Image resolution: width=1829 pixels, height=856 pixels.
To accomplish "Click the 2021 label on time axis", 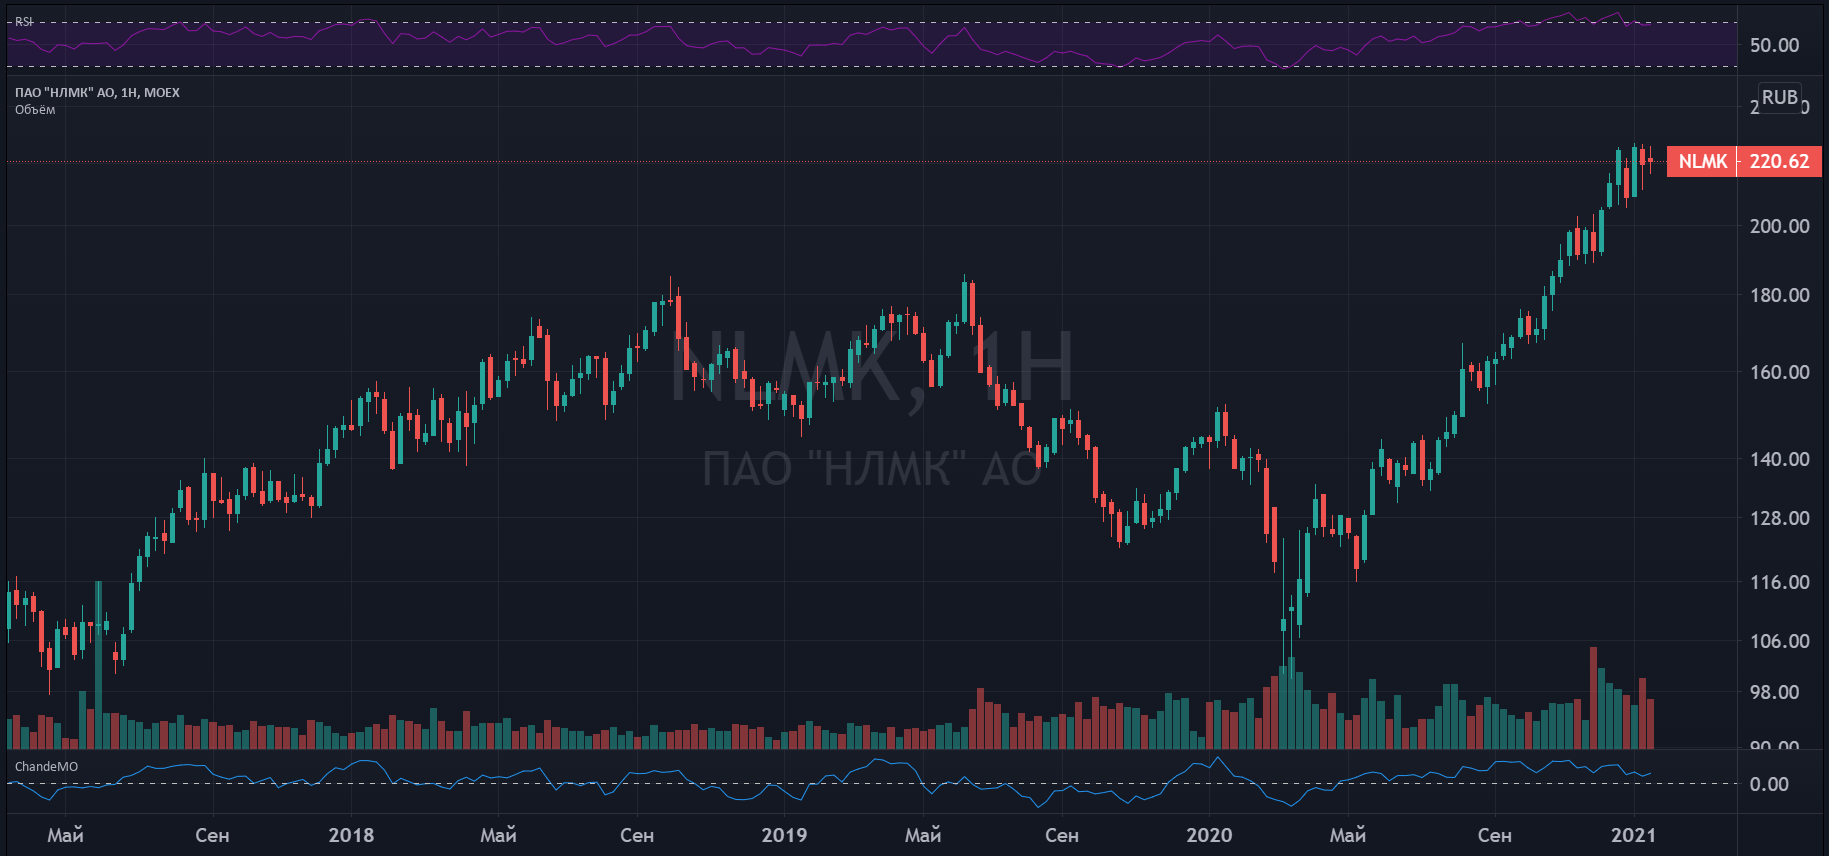I will point(1633,835).
